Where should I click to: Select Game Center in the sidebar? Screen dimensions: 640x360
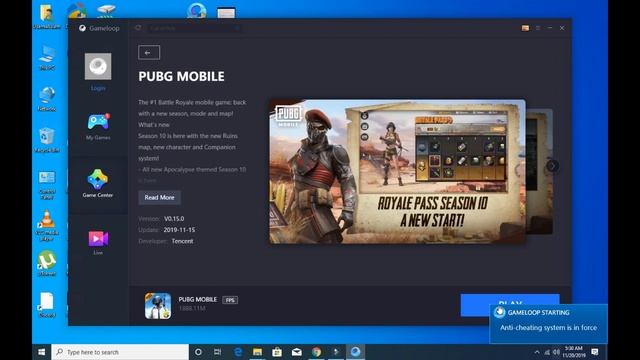(98, 183)
